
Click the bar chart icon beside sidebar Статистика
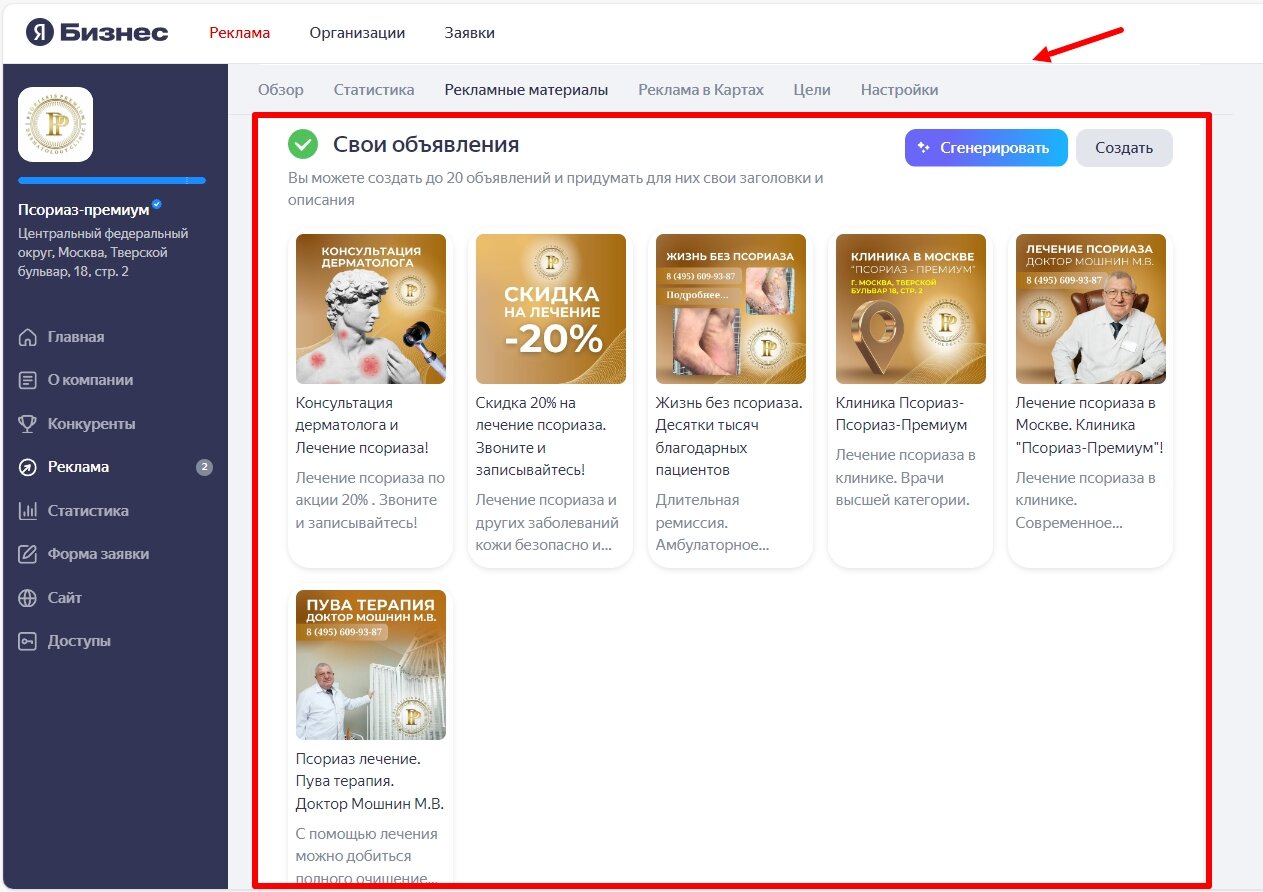[28, 511]
